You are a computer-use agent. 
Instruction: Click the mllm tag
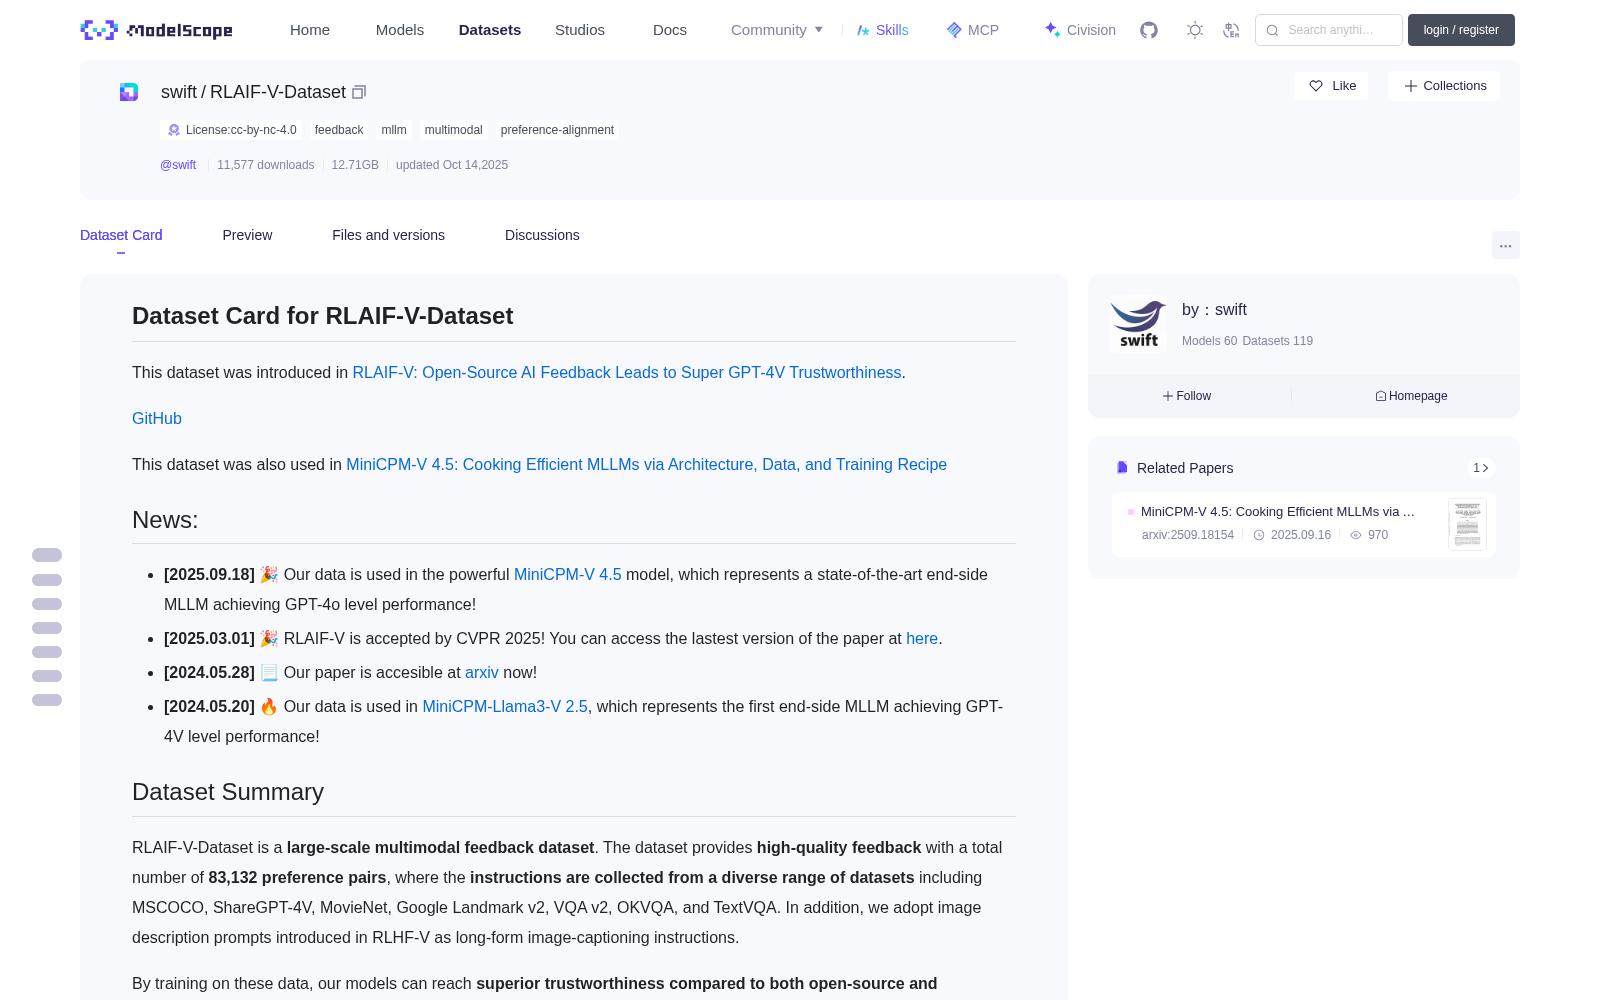[x=394, y=130]
